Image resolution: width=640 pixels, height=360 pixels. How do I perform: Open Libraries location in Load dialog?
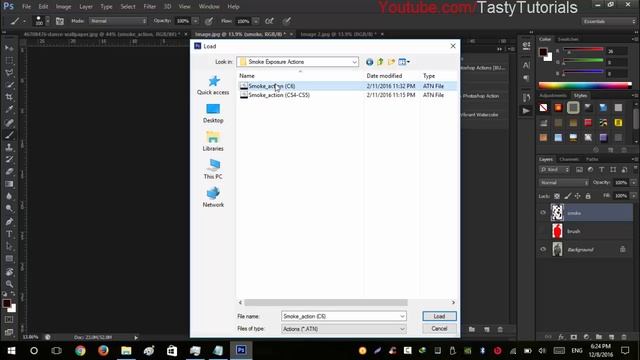(213, 141)
